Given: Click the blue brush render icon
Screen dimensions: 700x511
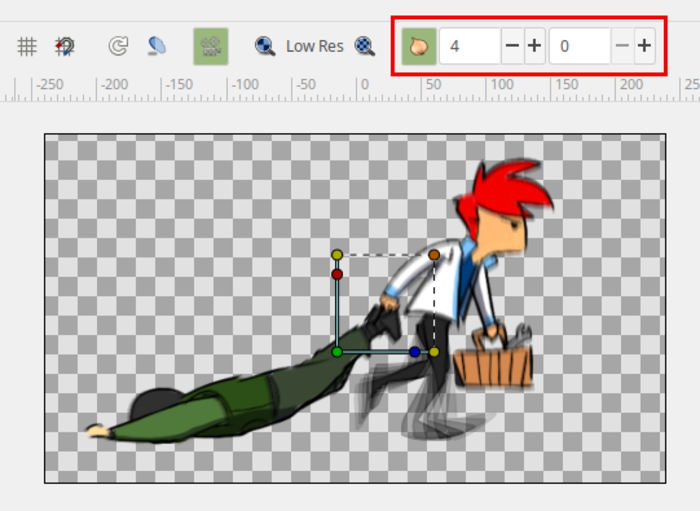Looking at the screenshot, I should (157, 46).
